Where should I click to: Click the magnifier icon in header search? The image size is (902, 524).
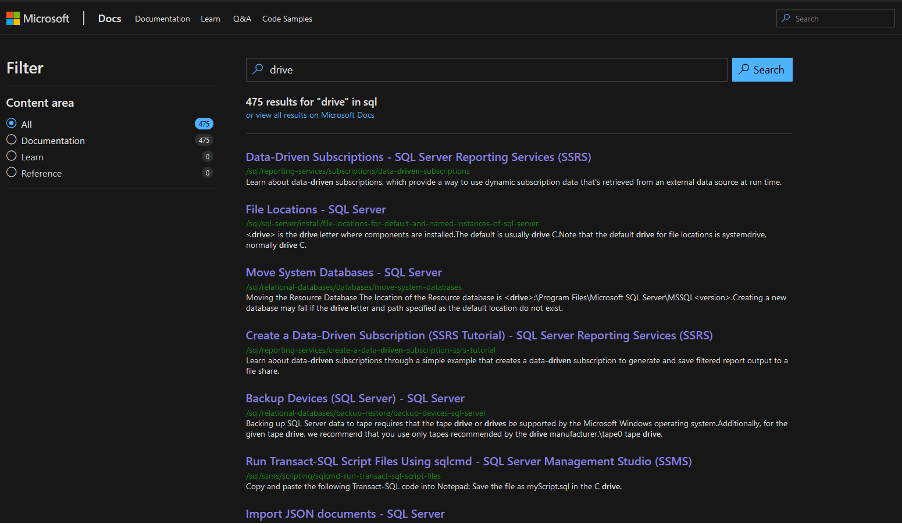click(786, 18)
